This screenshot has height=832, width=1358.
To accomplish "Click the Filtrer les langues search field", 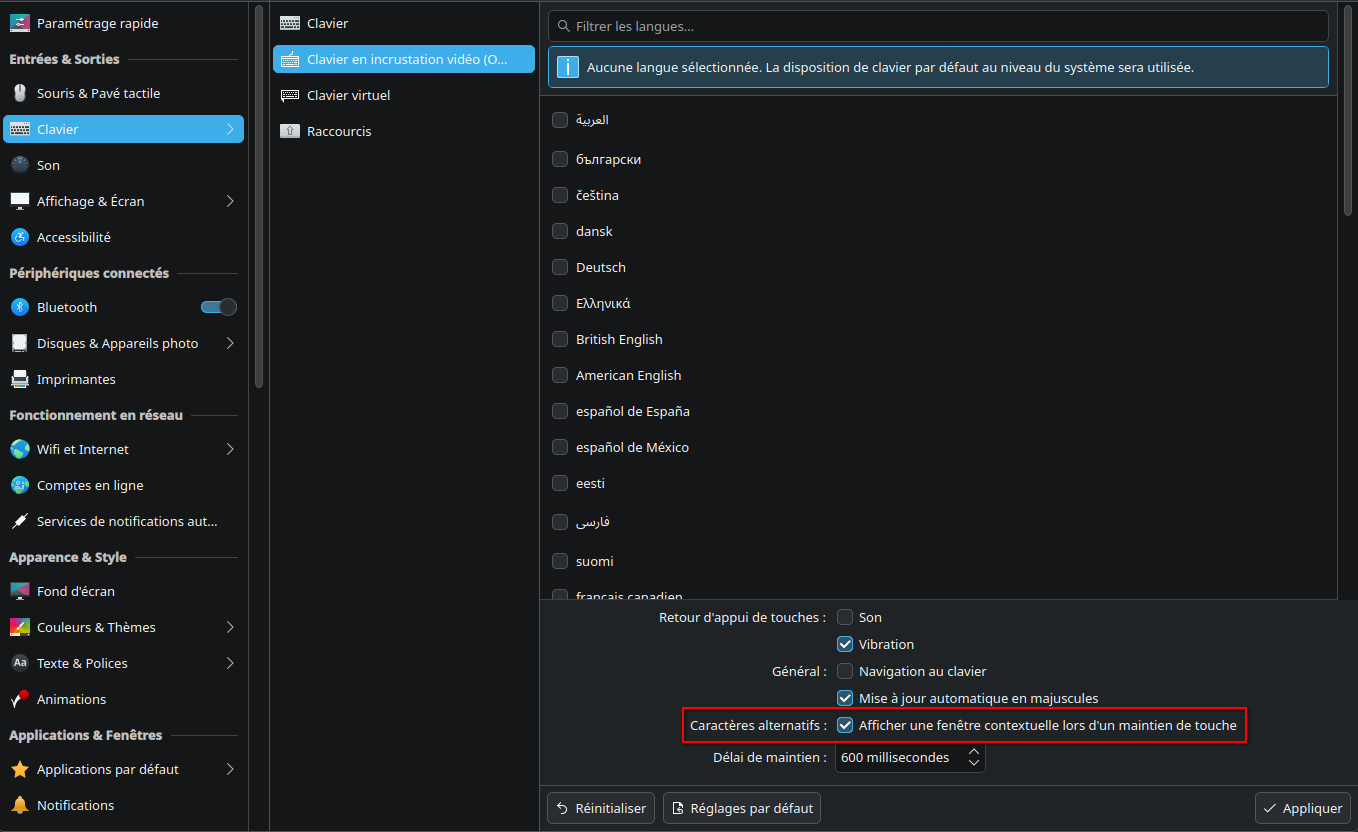I will [938, 26].
